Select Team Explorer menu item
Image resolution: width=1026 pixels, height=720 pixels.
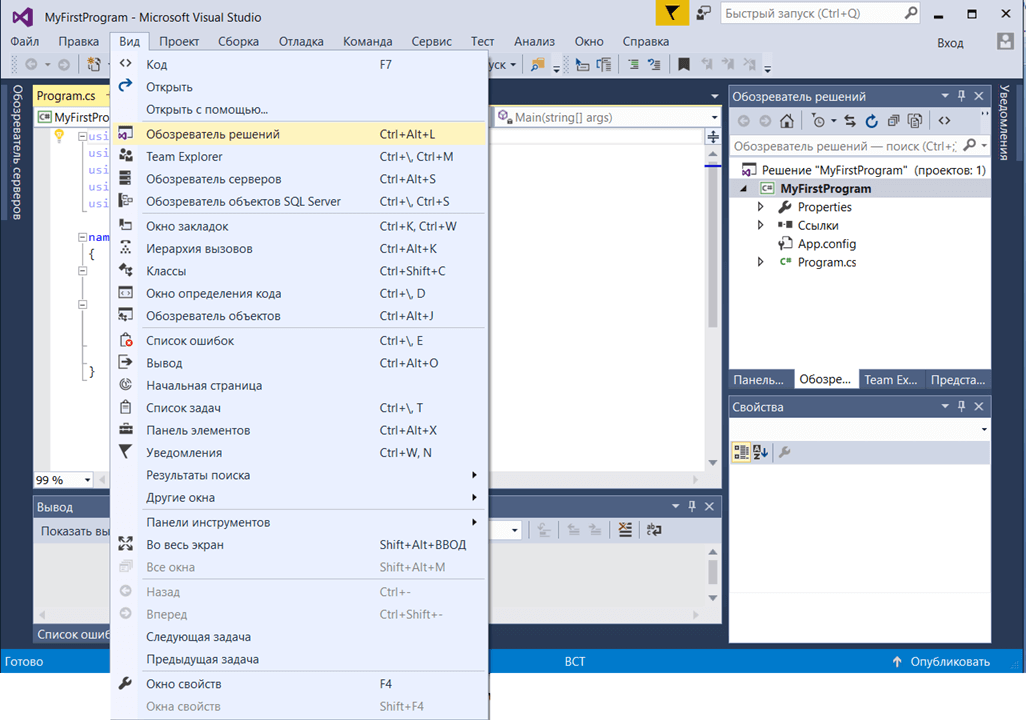click(x=298, y=156)
